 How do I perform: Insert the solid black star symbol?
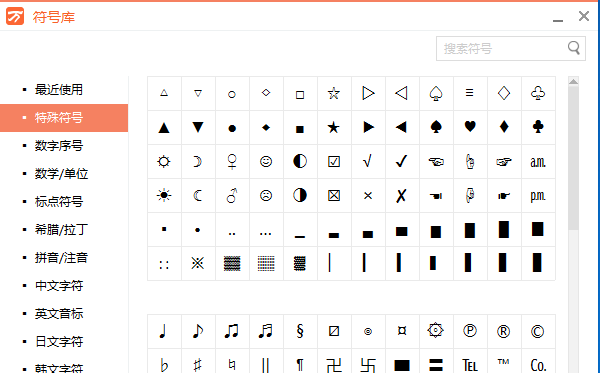click(334, 127)
